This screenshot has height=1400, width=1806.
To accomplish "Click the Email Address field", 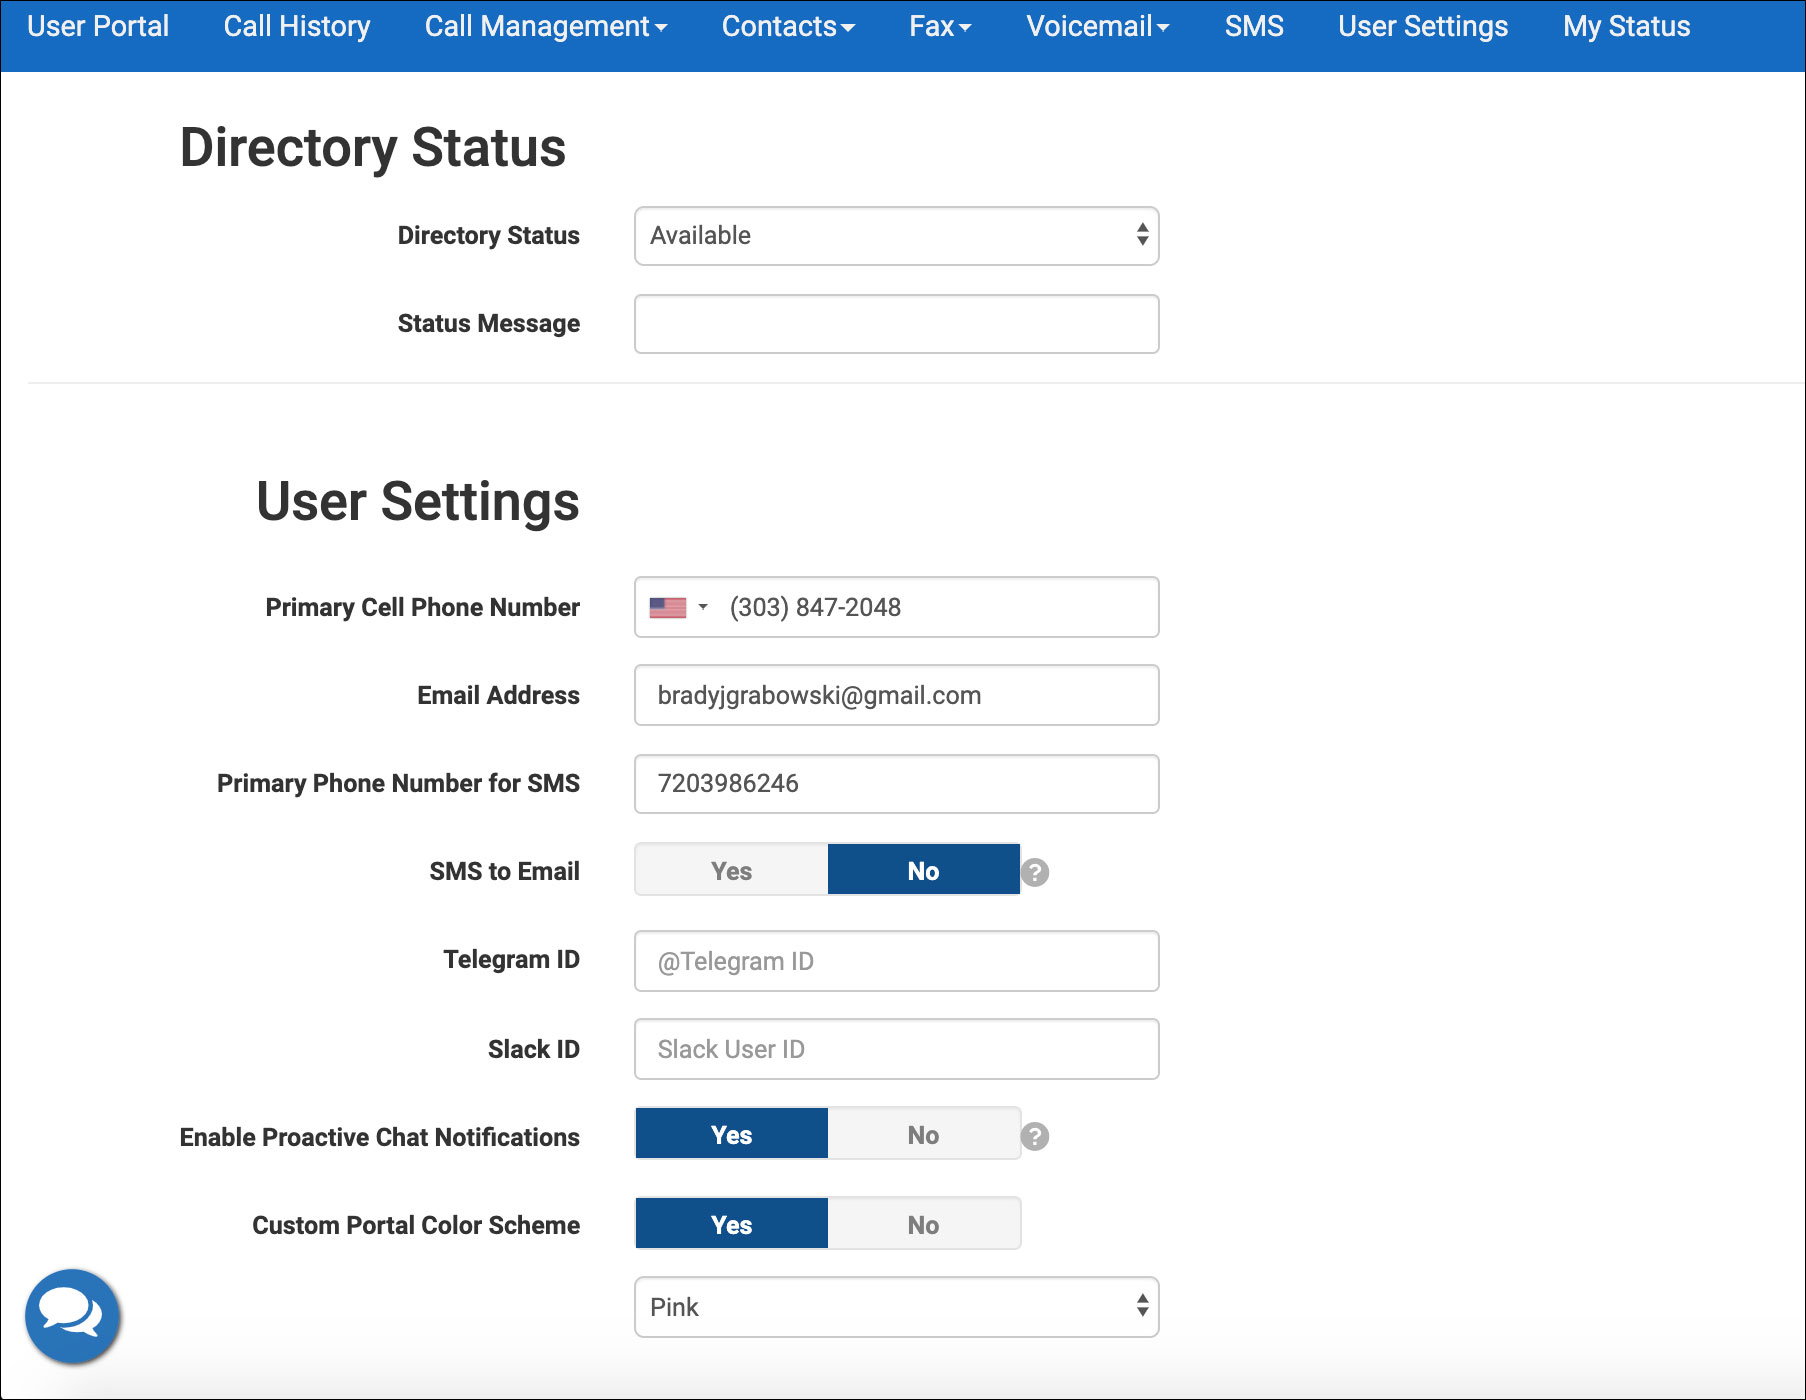I will 895,695.
